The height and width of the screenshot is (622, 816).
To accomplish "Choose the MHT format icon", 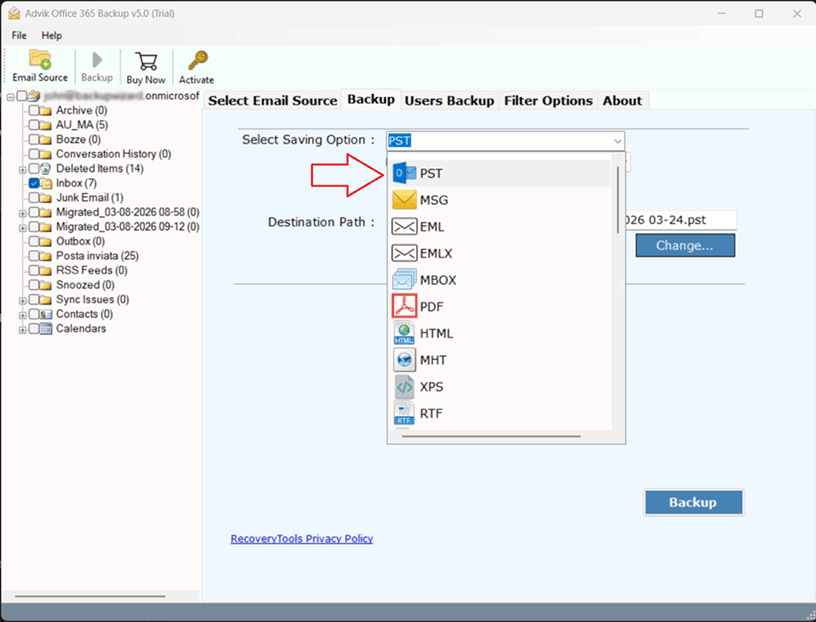I will [404, 360].
